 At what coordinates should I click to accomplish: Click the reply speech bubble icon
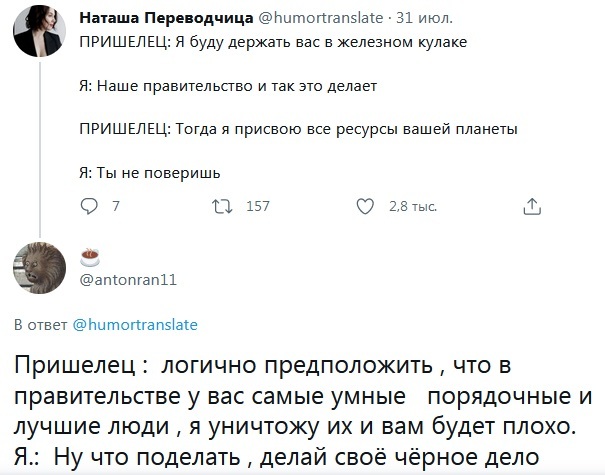tap(87, 207)
